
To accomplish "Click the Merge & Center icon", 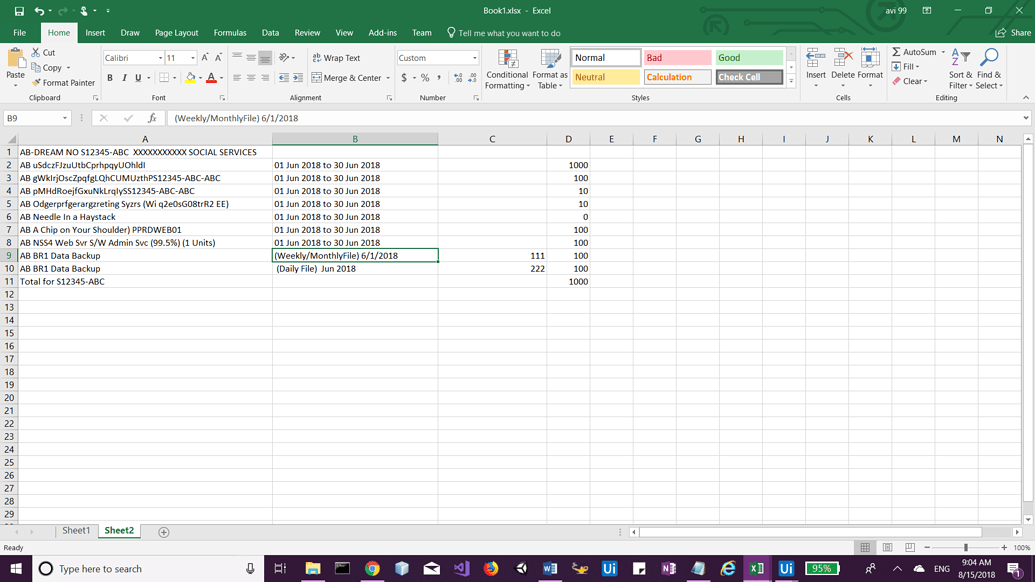I will click(317, 78).
